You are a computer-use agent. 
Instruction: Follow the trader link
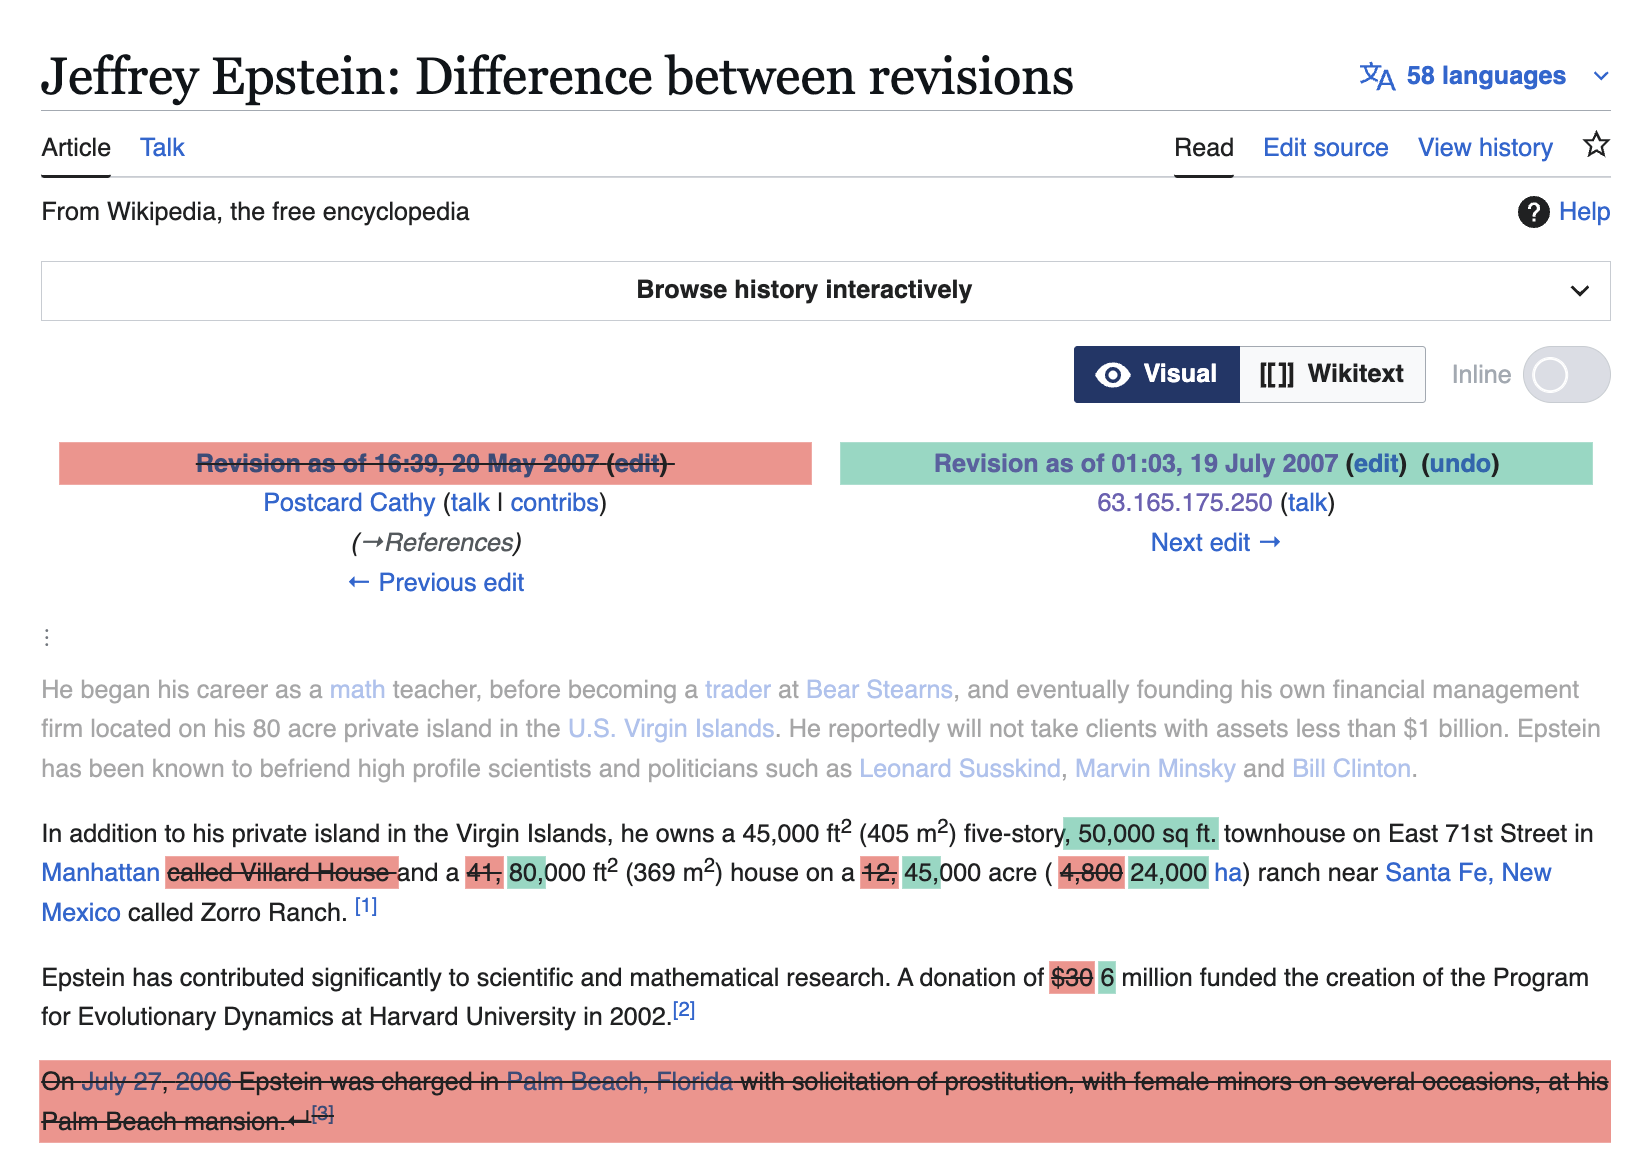(x=738, y=690)
